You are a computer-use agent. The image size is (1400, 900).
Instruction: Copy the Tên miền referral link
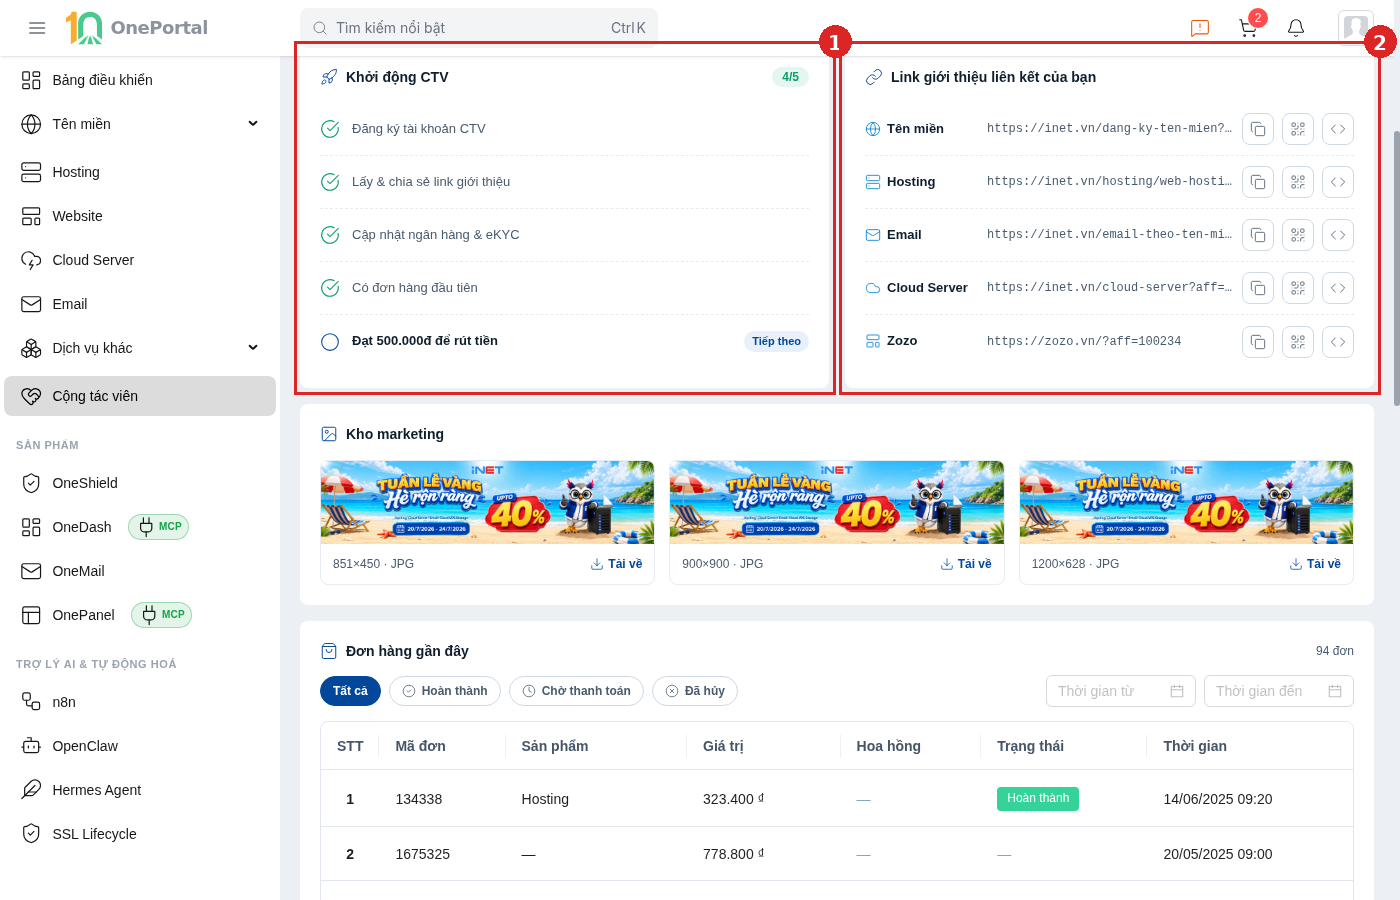click(x=1258, y=129)
